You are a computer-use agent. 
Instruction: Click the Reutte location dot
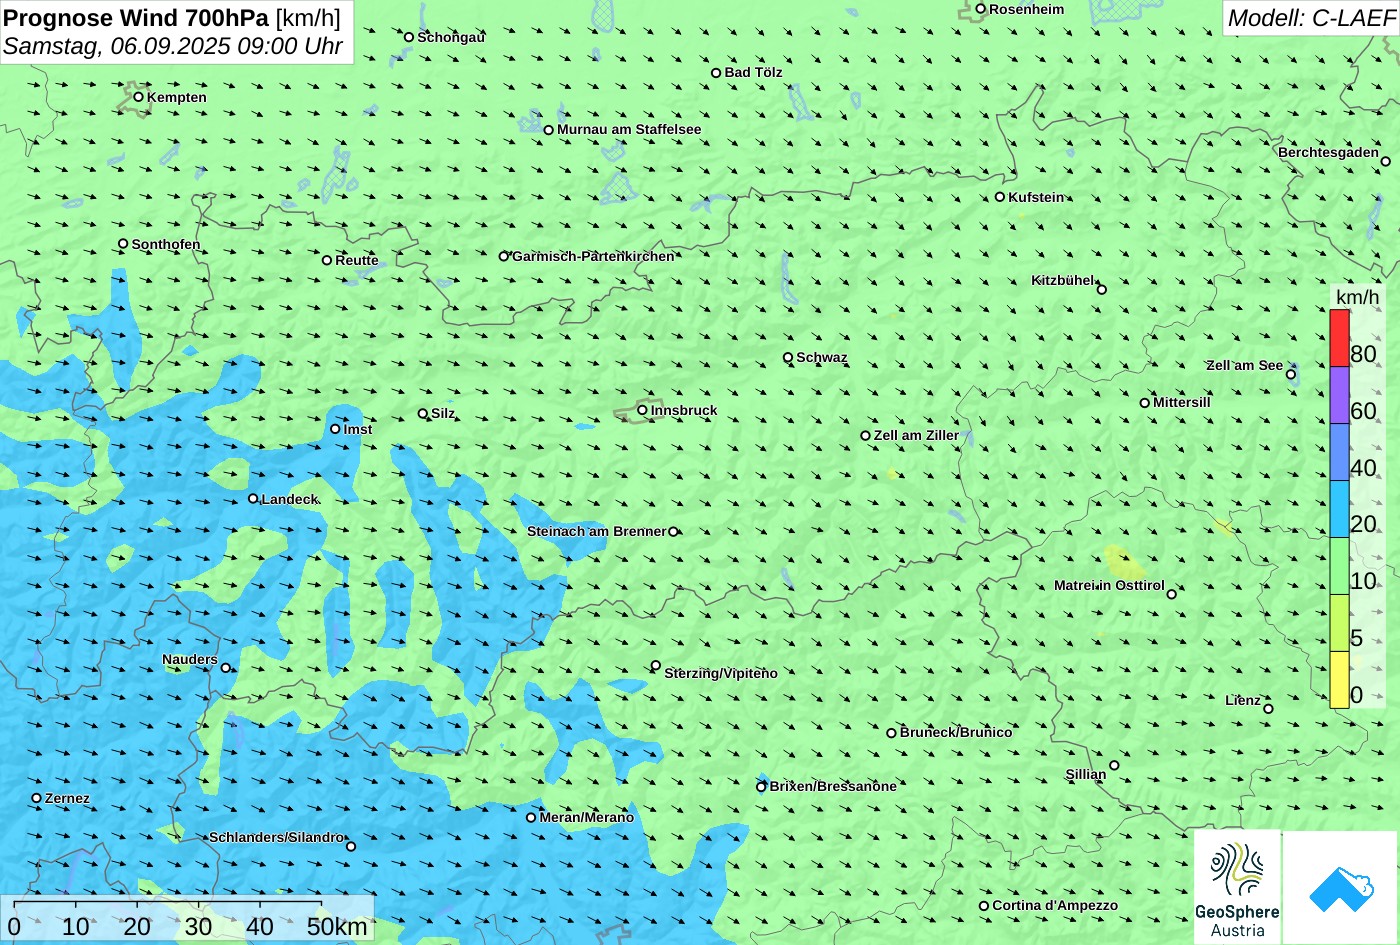327,260
